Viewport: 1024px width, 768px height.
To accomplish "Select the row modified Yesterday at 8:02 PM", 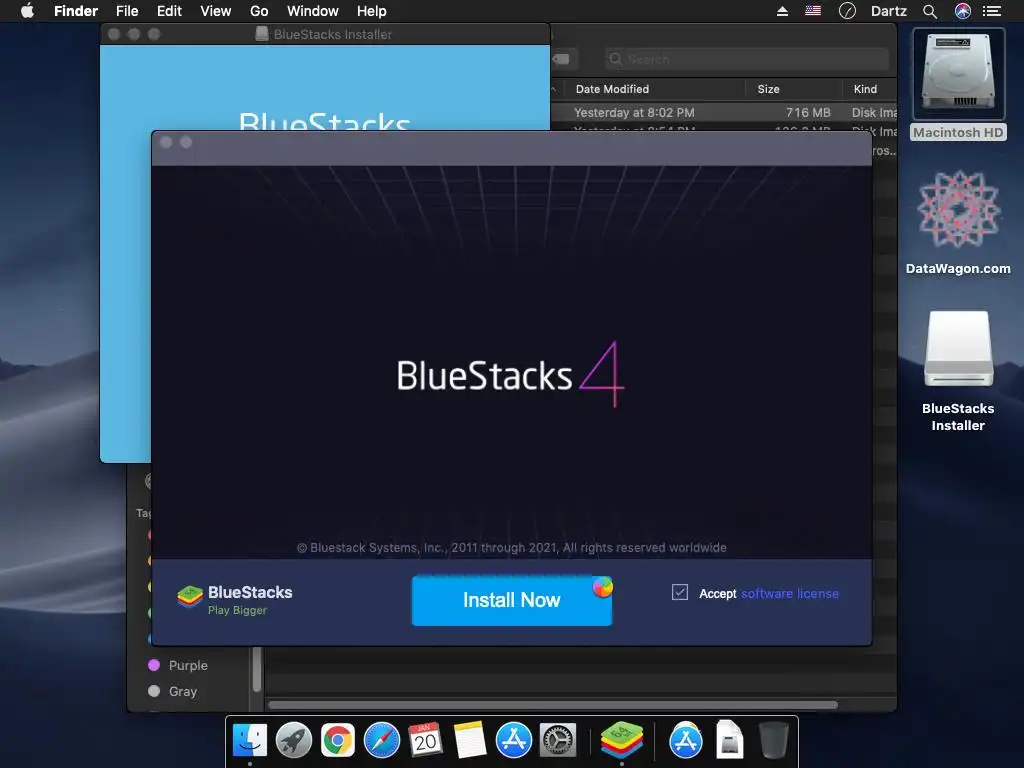I will [x=724, y=112].
